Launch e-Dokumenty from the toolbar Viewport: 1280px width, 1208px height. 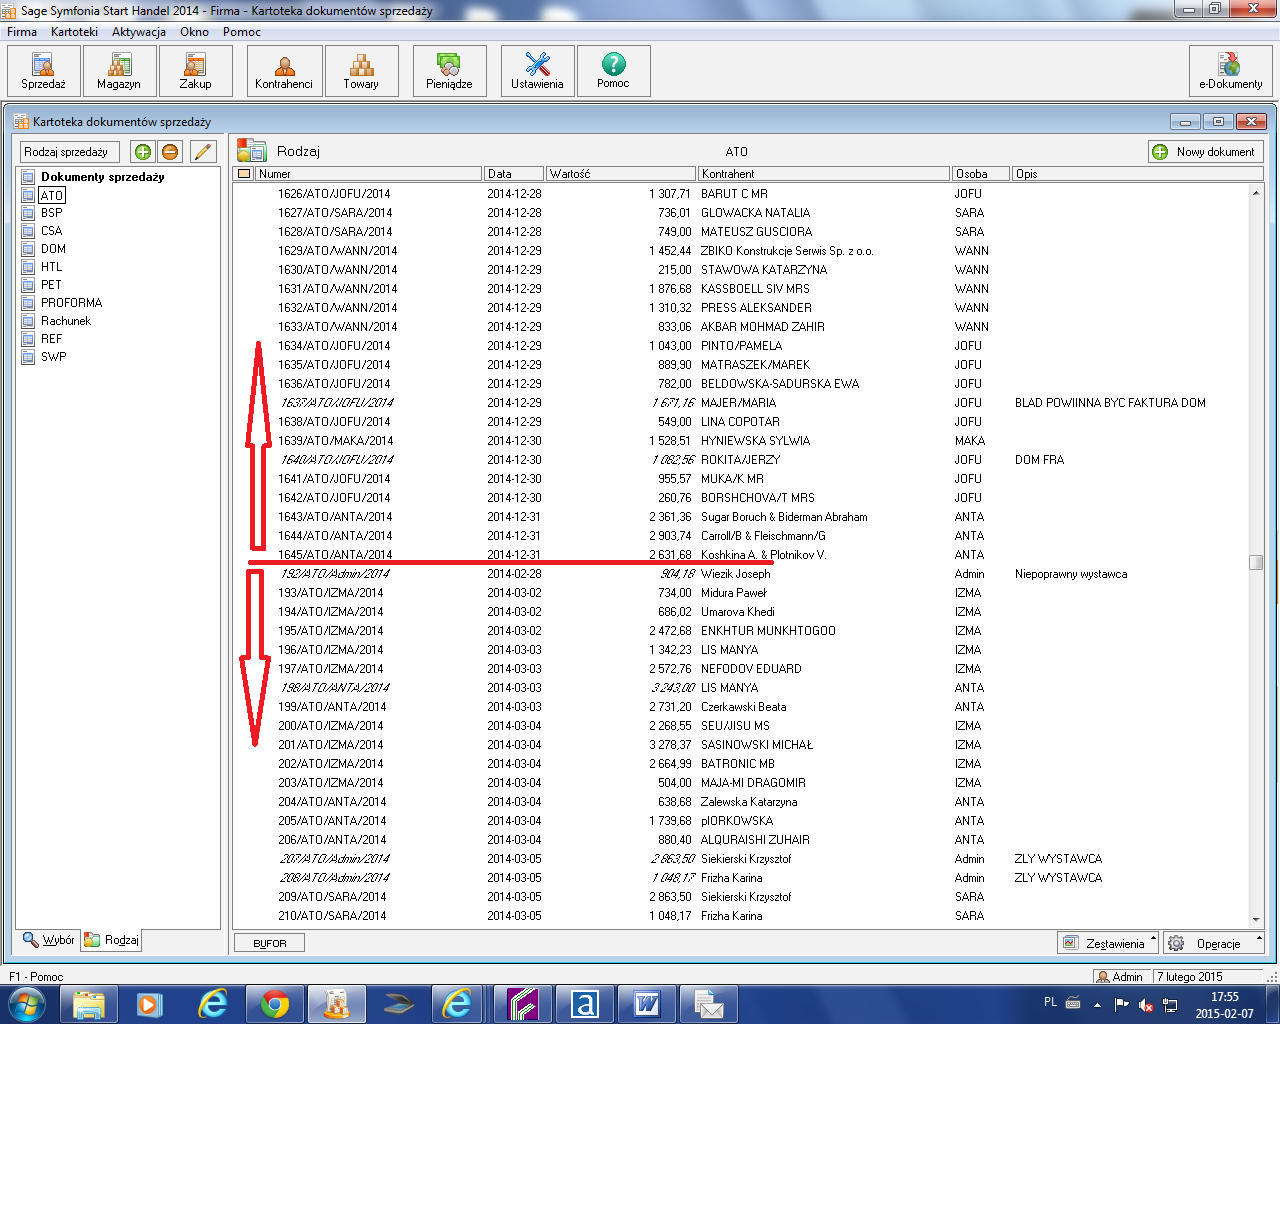1230,71
